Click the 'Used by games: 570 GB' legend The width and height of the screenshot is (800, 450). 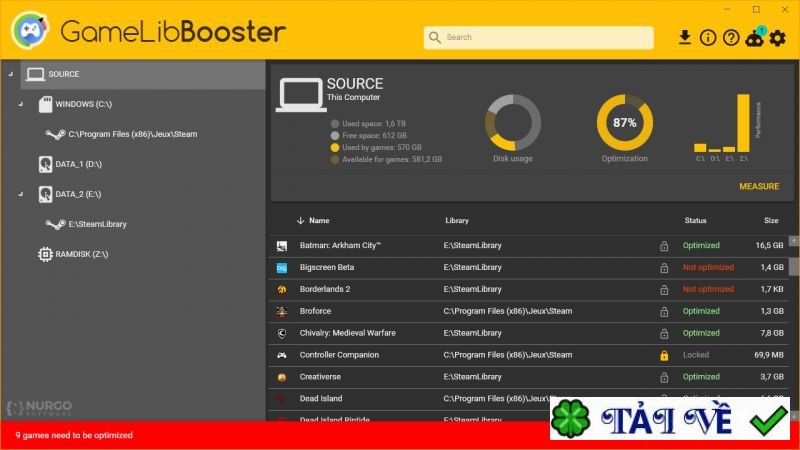tap(376, 147)
